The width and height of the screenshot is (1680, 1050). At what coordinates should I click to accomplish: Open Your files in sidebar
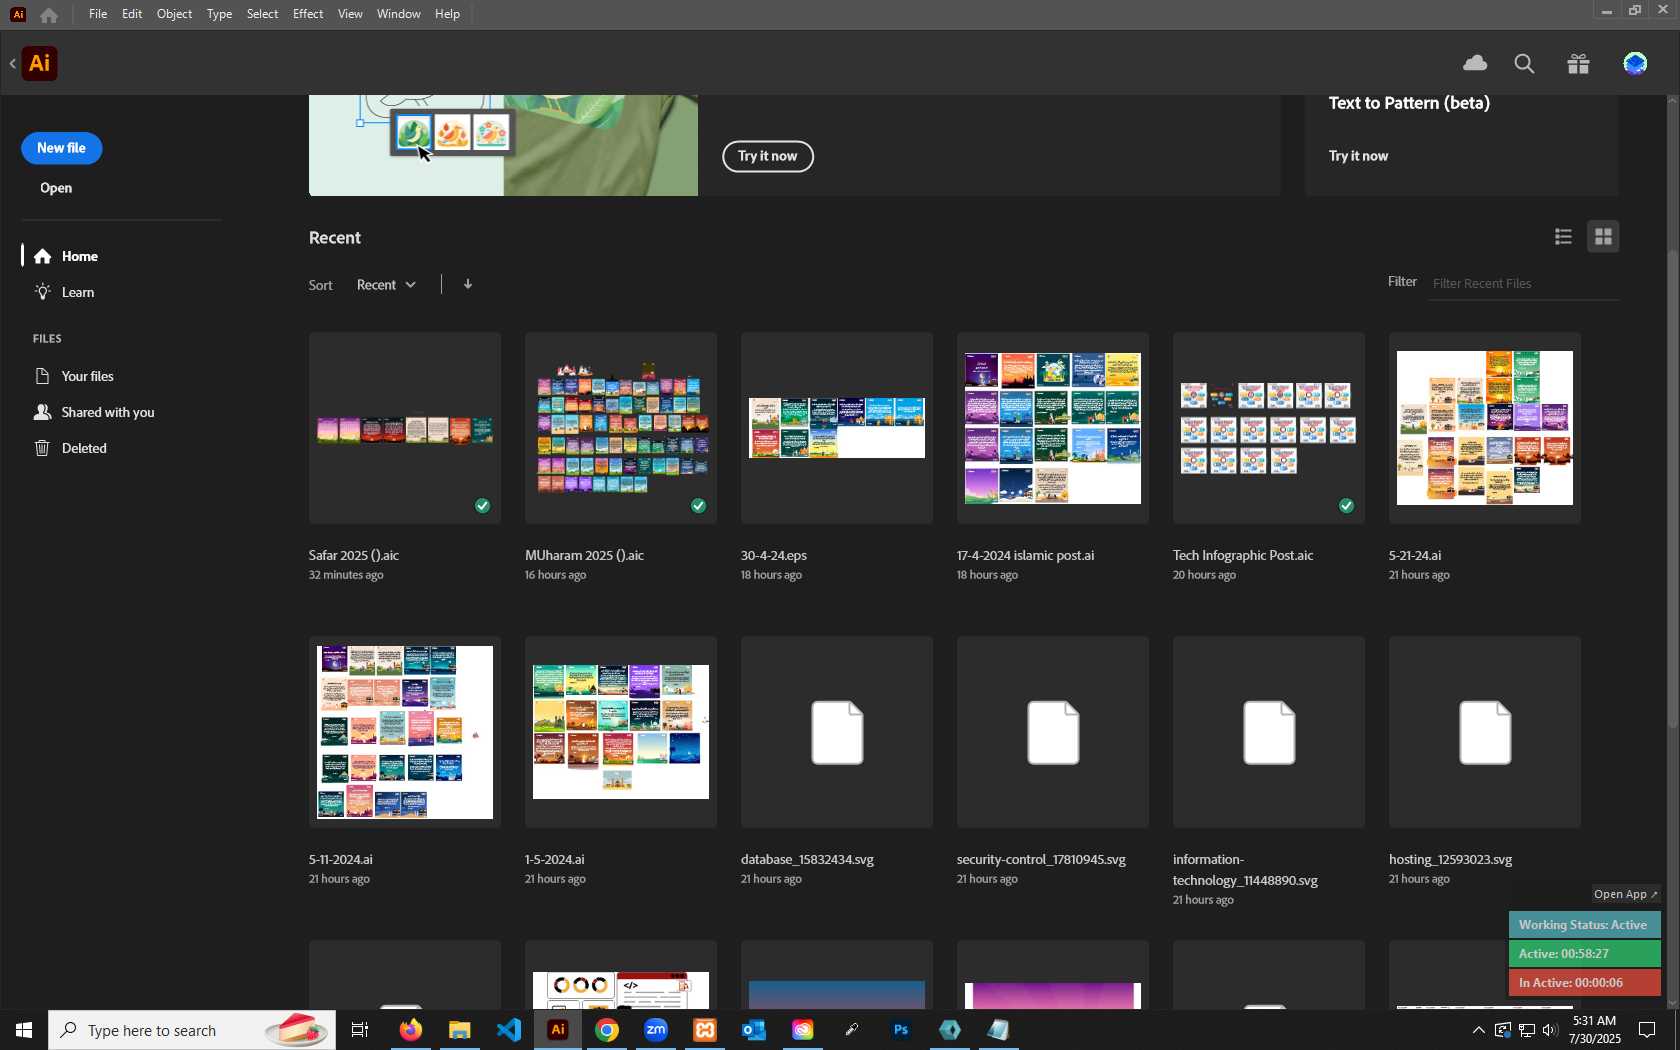88,377
